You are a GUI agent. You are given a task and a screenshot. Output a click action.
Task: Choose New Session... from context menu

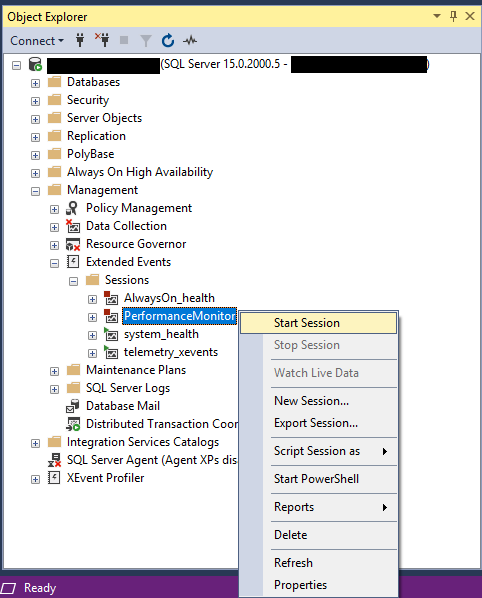click(x=318, y=401)
